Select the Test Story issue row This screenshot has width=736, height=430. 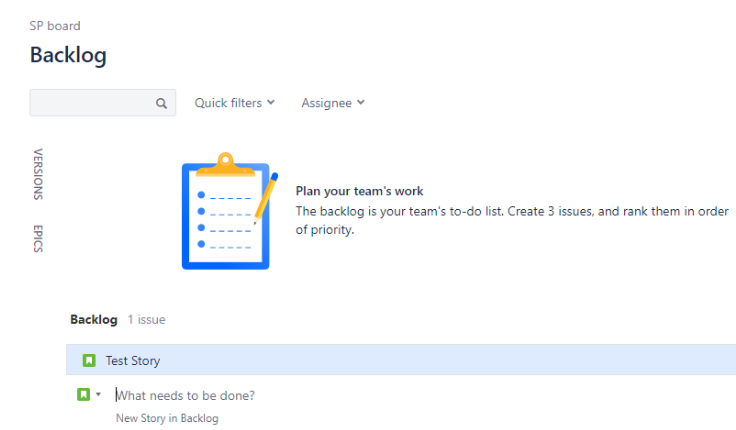401,360
